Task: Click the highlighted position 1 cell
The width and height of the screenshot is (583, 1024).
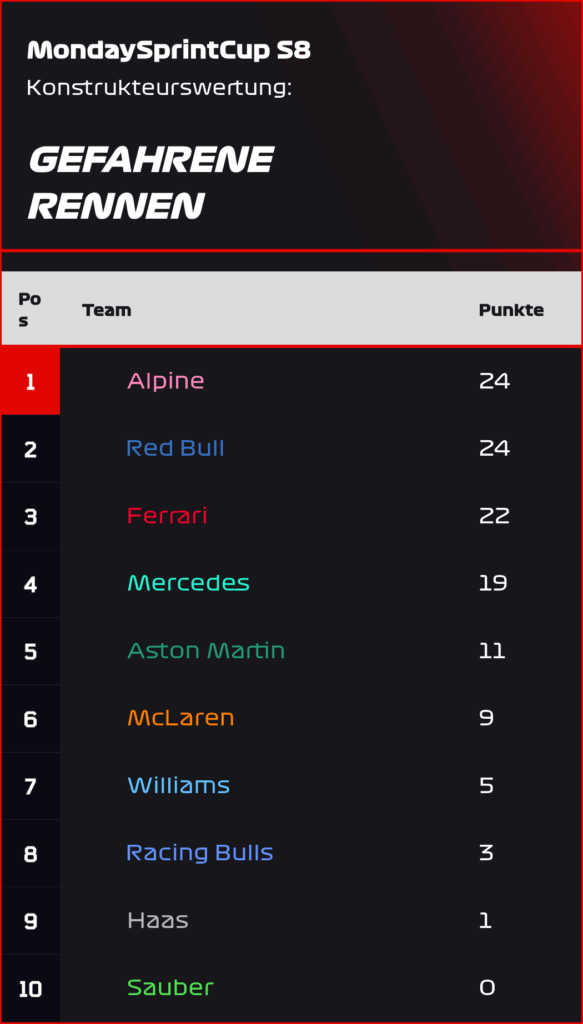Action: (31, 381)
